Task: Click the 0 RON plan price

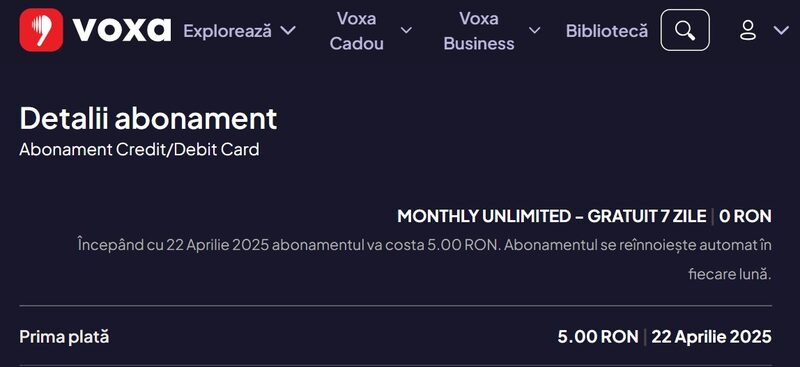Action: [x=745, y=216]
